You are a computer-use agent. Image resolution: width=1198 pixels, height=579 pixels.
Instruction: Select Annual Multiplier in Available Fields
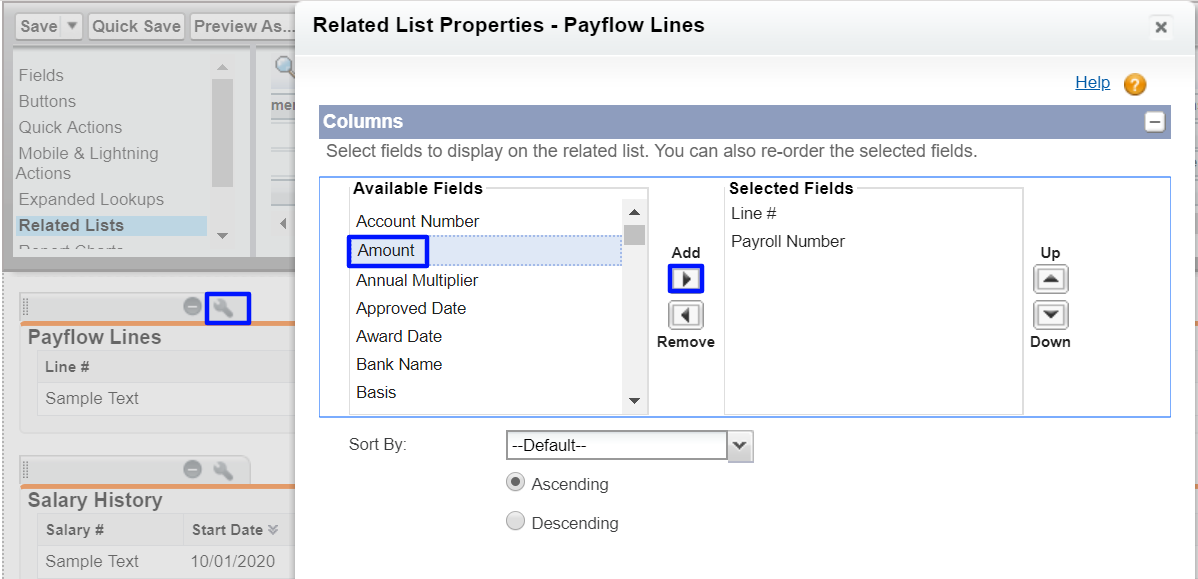coord(417,280)
